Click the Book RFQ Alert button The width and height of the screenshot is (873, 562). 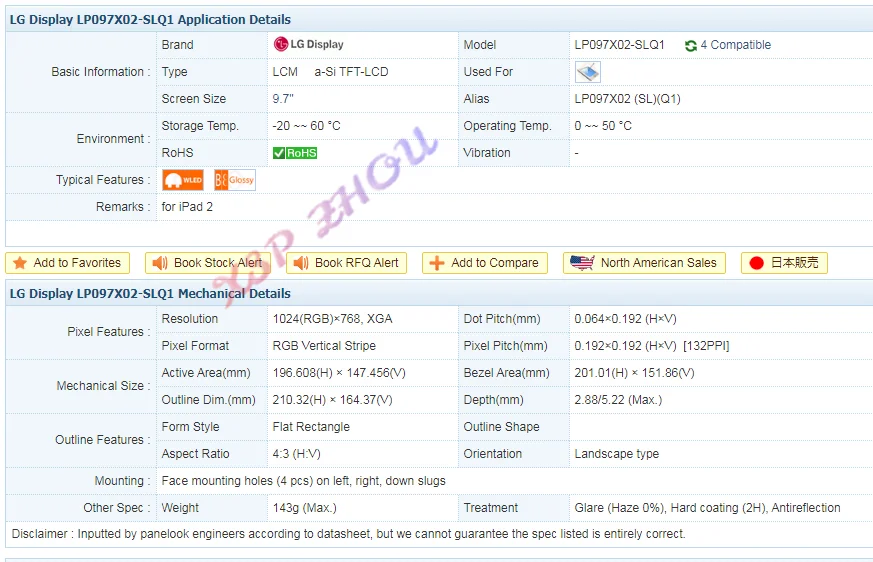[x=346, y=263]
